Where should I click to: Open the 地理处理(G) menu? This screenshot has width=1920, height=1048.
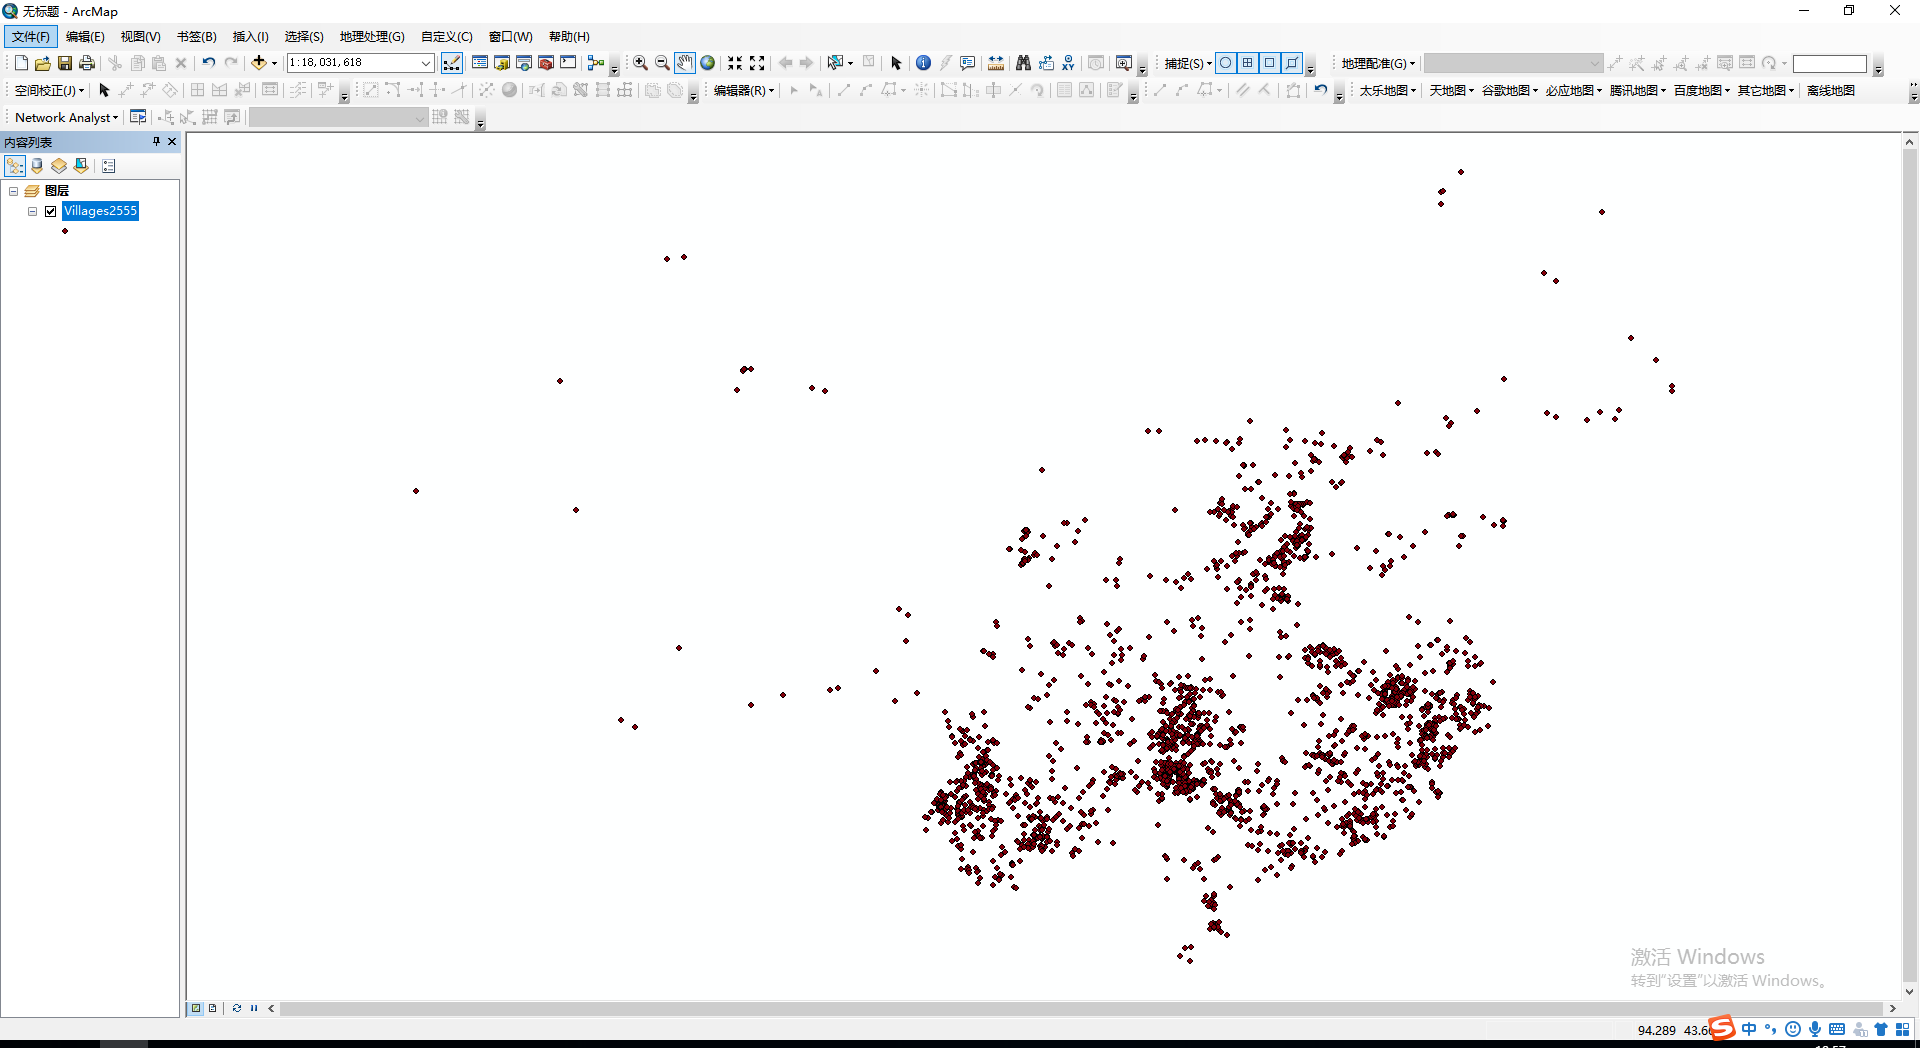pyautogui.click(x=371, y=37)
